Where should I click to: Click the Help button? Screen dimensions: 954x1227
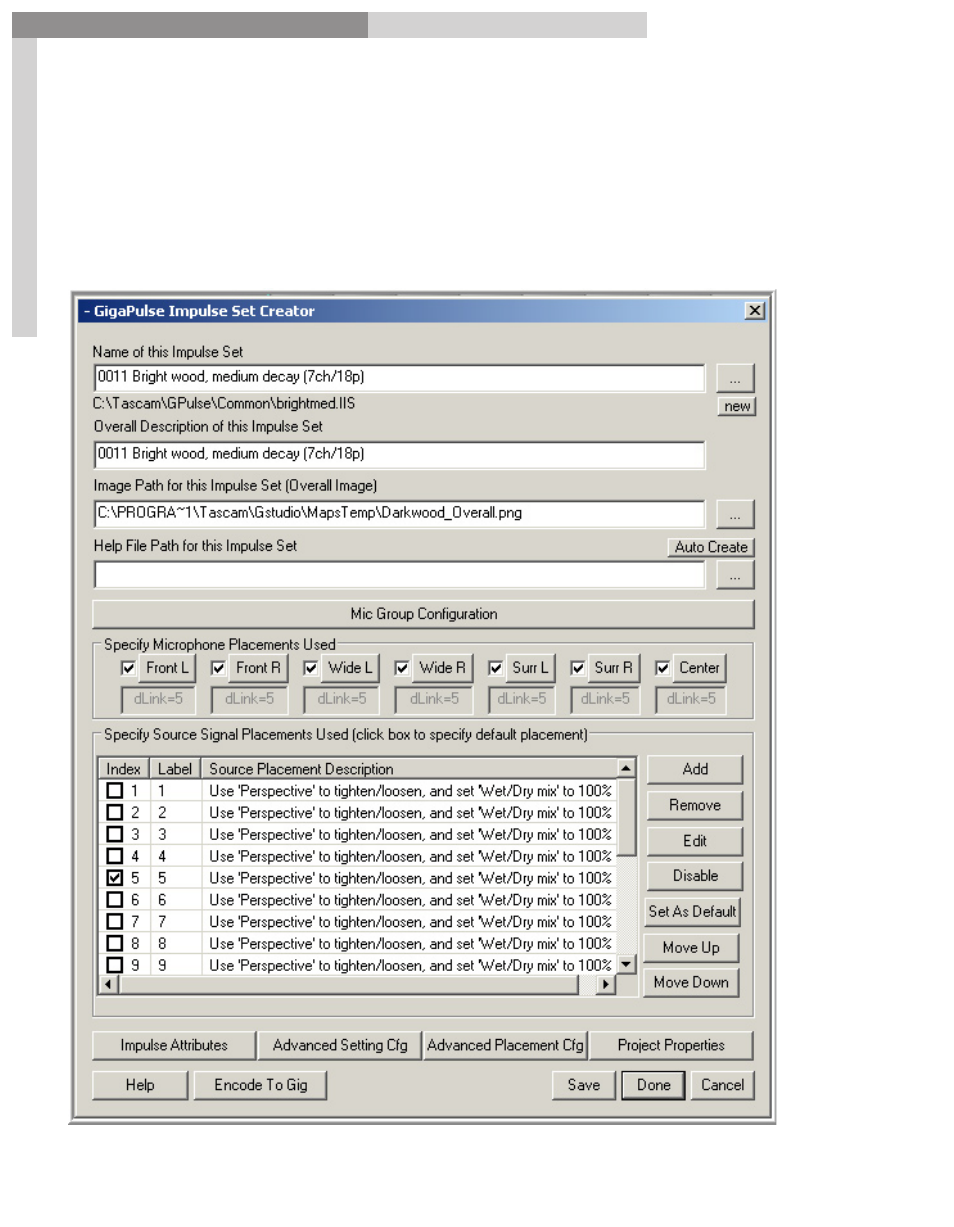point(140,1085)
